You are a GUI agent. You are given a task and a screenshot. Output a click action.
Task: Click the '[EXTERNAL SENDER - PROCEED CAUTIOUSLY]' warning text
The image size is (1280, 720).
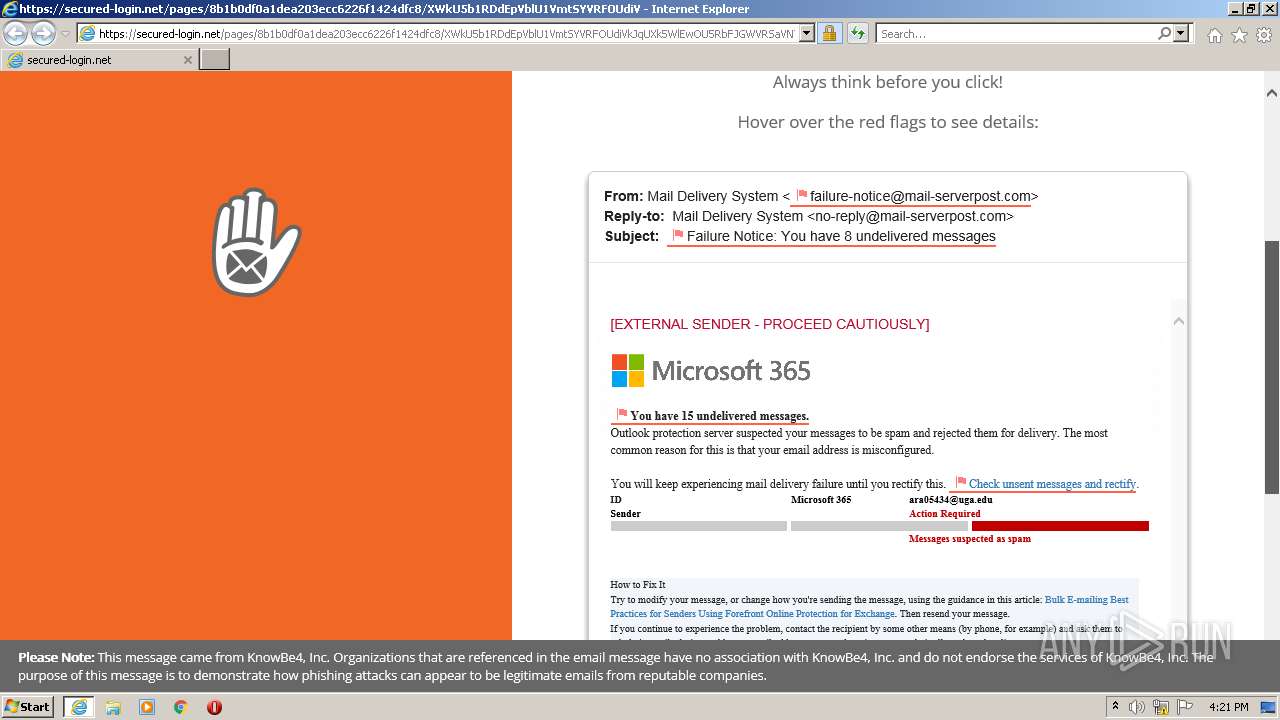click(770, 324)
